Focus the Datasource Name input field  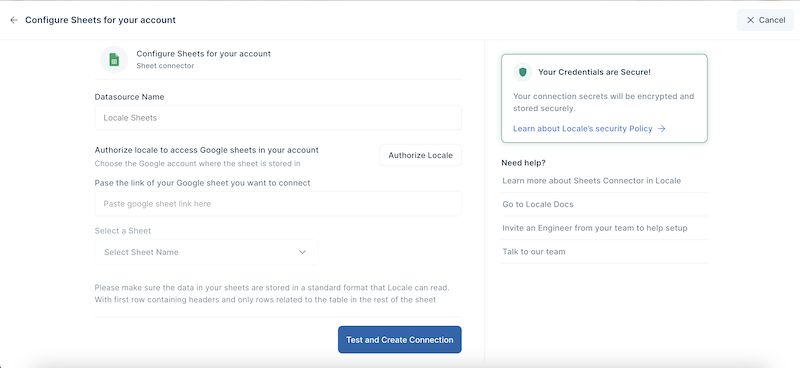click(x=278, y=117)
